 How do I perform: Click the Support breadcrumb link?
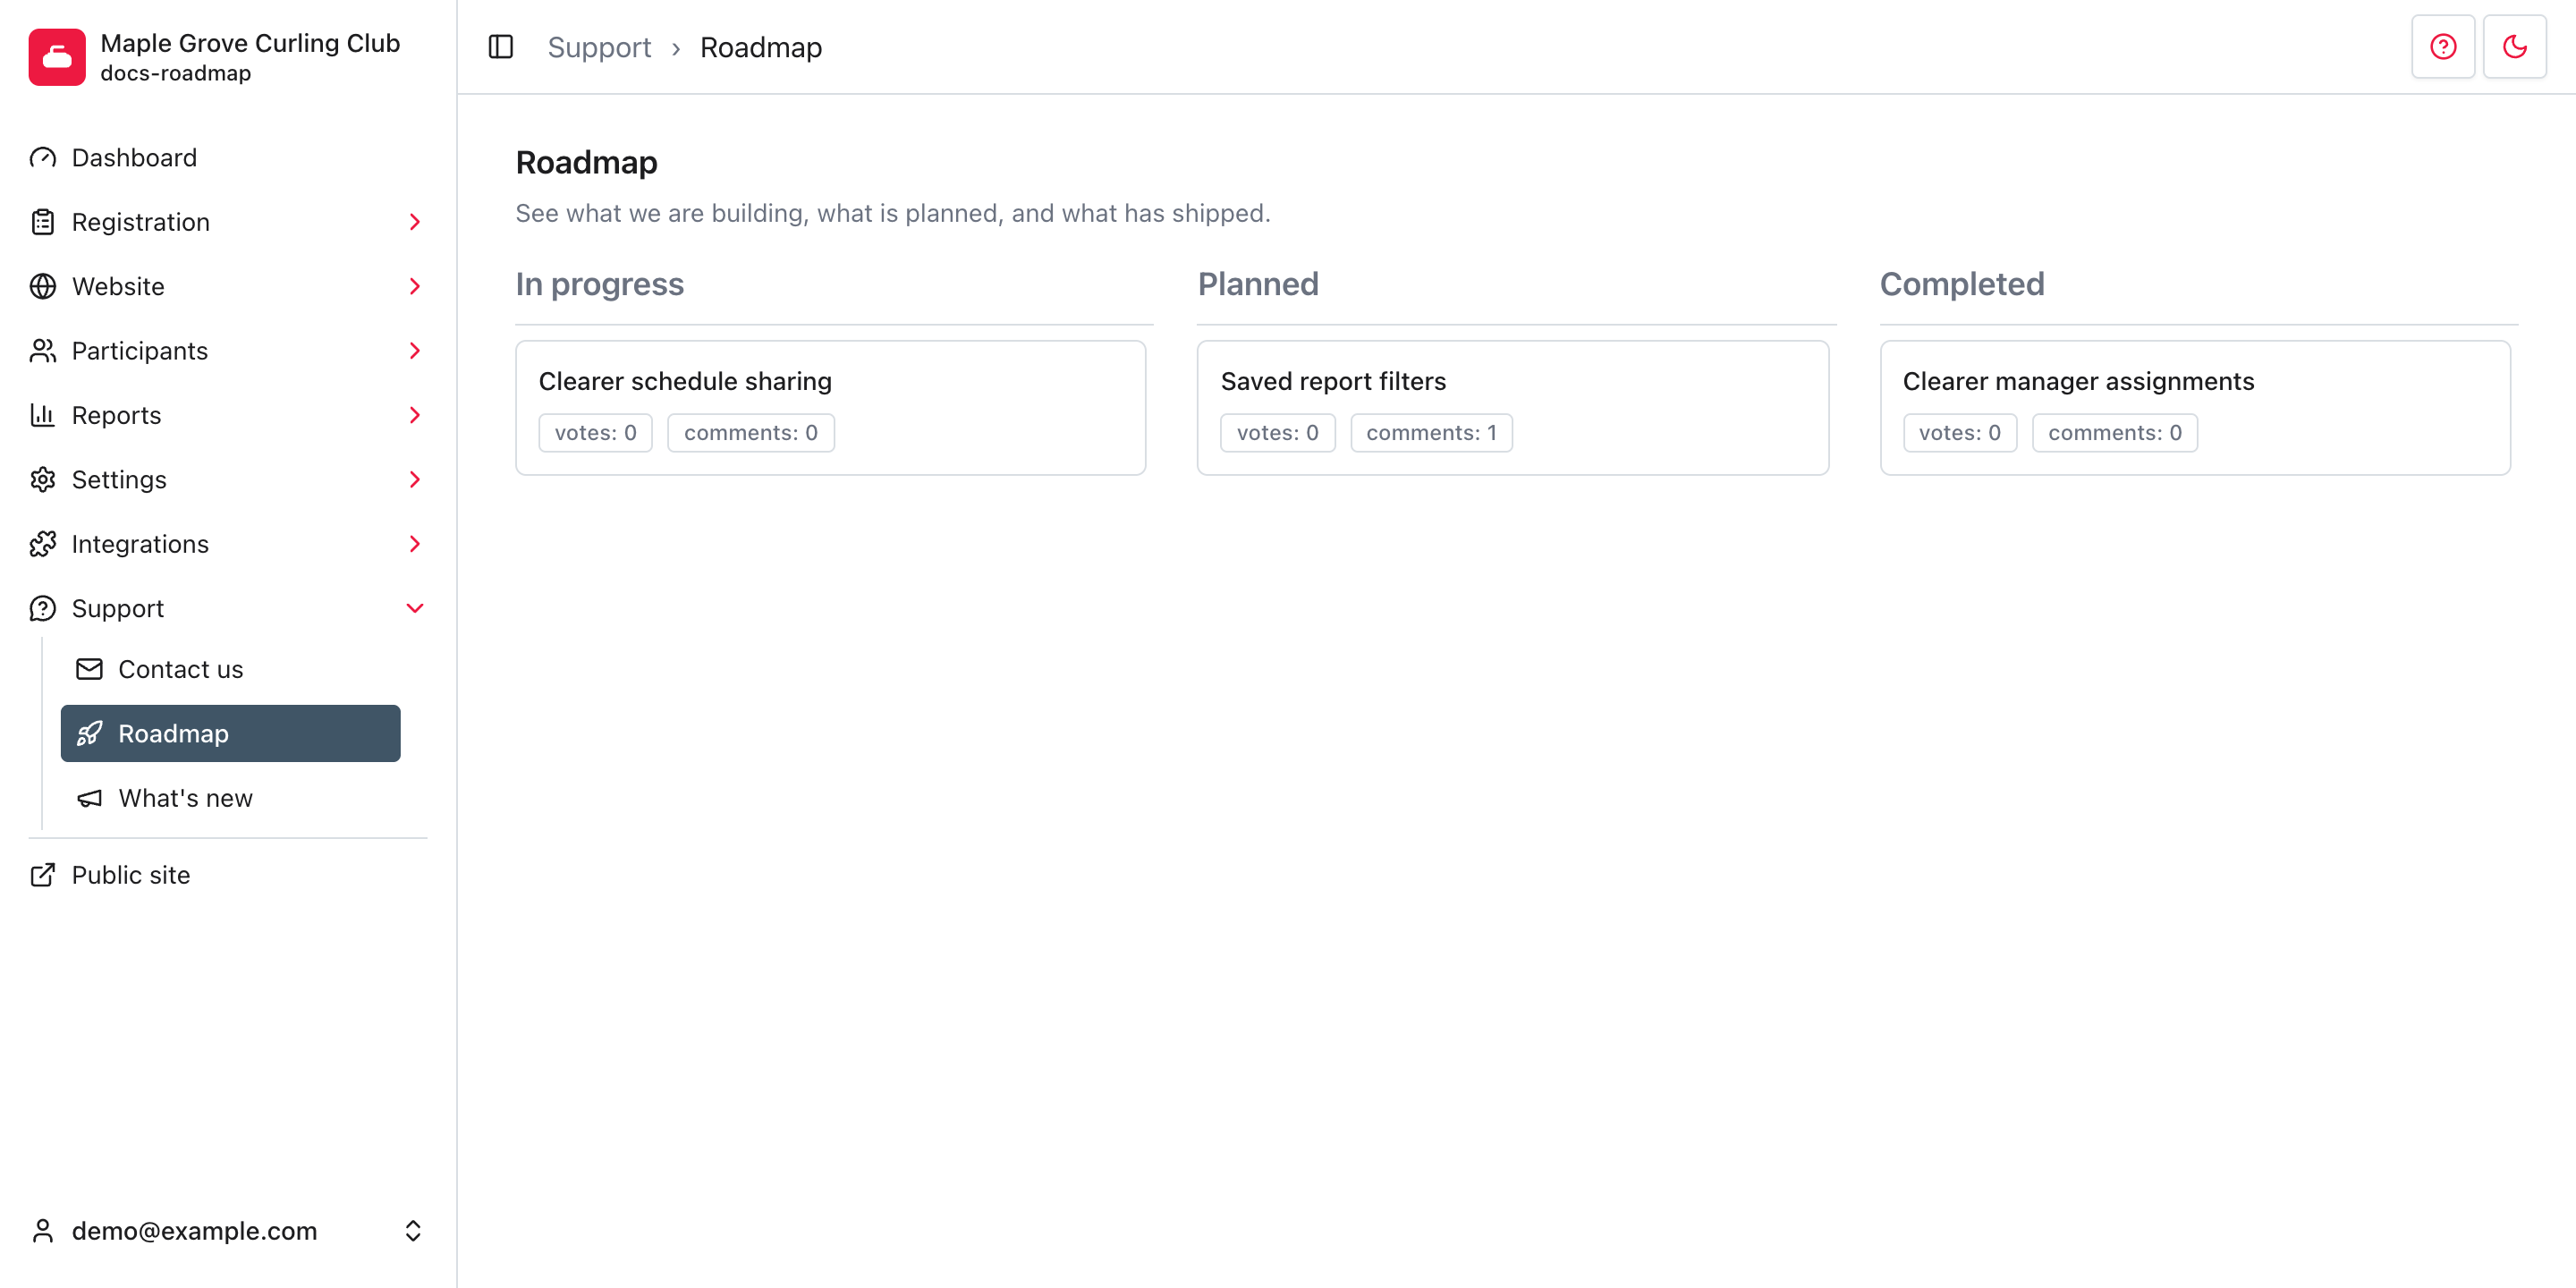coord(599,47)
